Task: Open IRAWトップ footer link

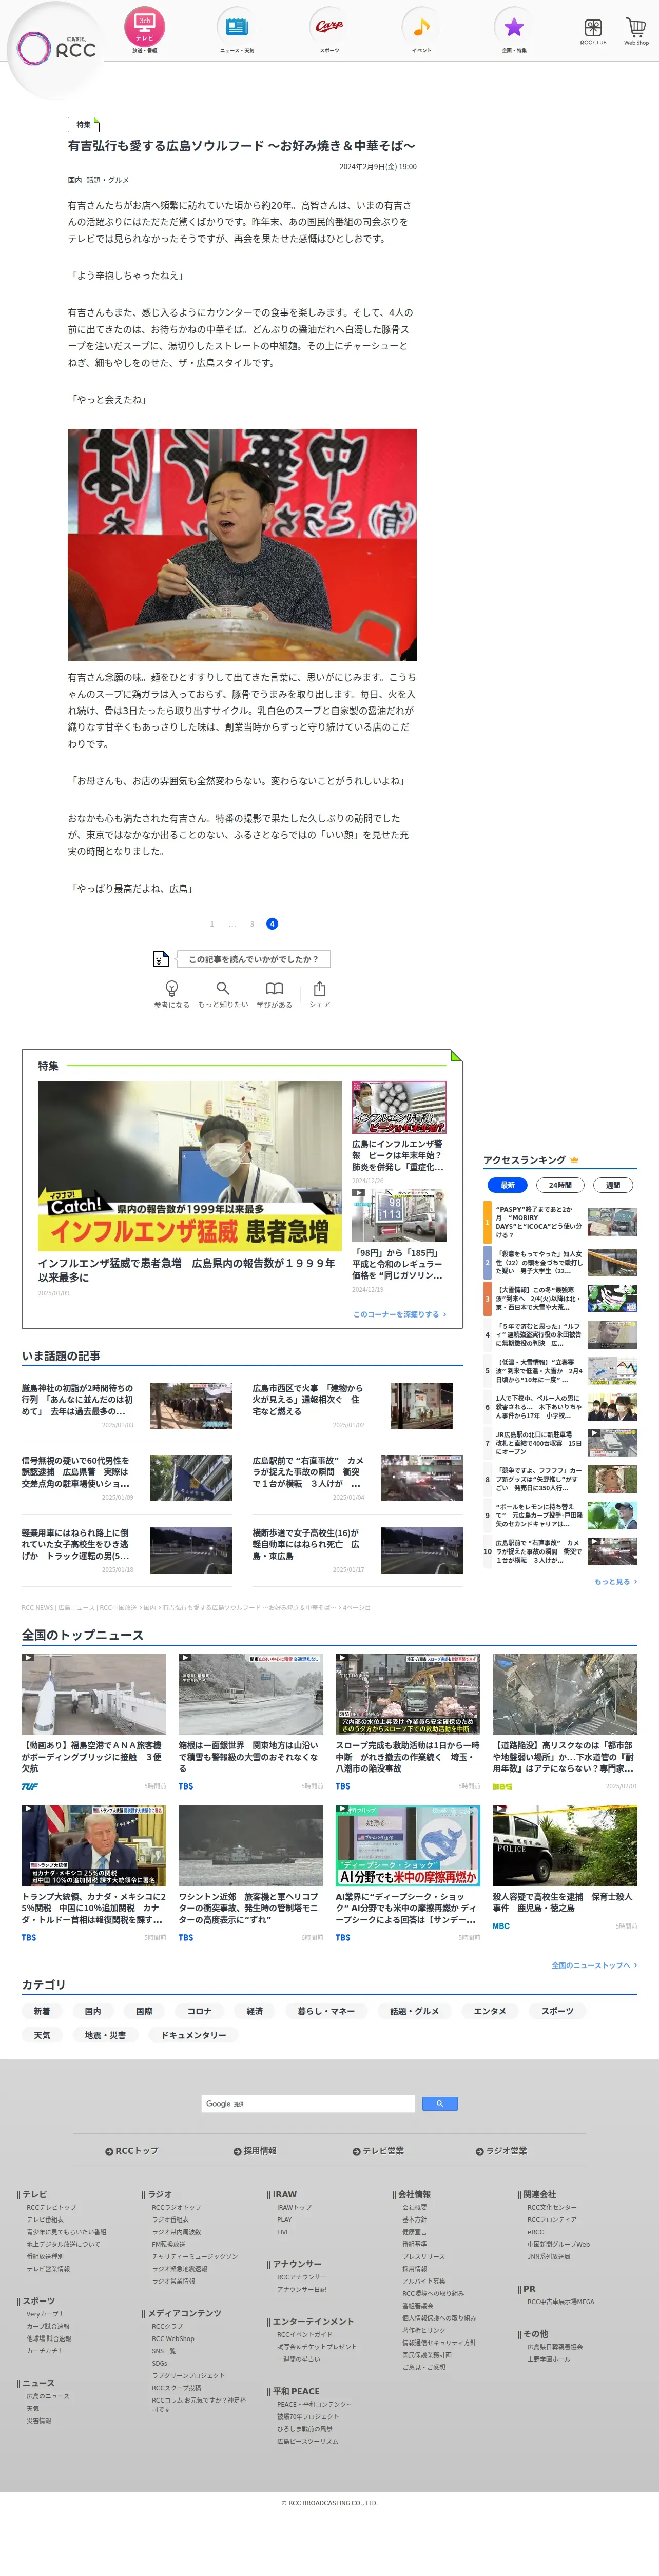Action: point(294,2208)
